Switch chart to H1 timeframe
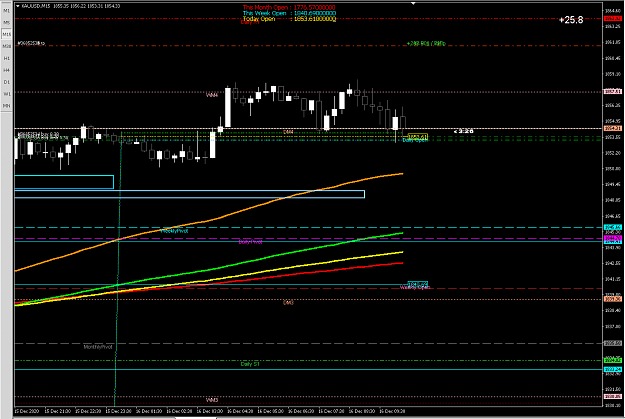 click(x=6, y=59)
